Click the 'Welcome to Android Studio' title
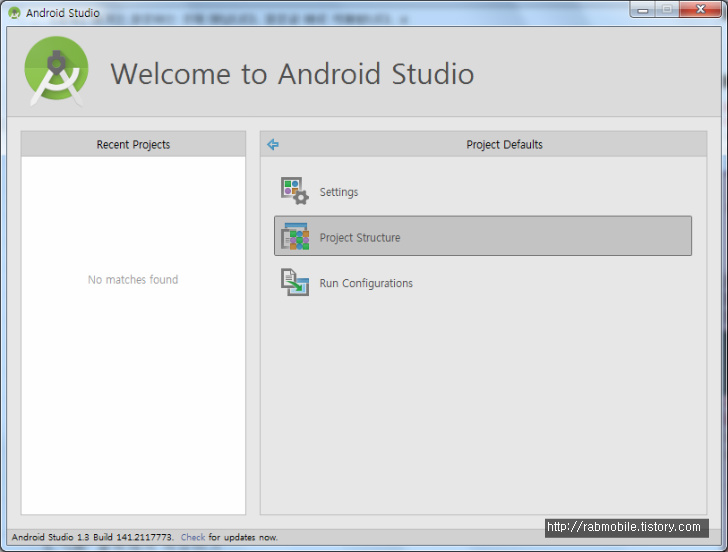Screen dimensions: 728x552 click(292, 74)
